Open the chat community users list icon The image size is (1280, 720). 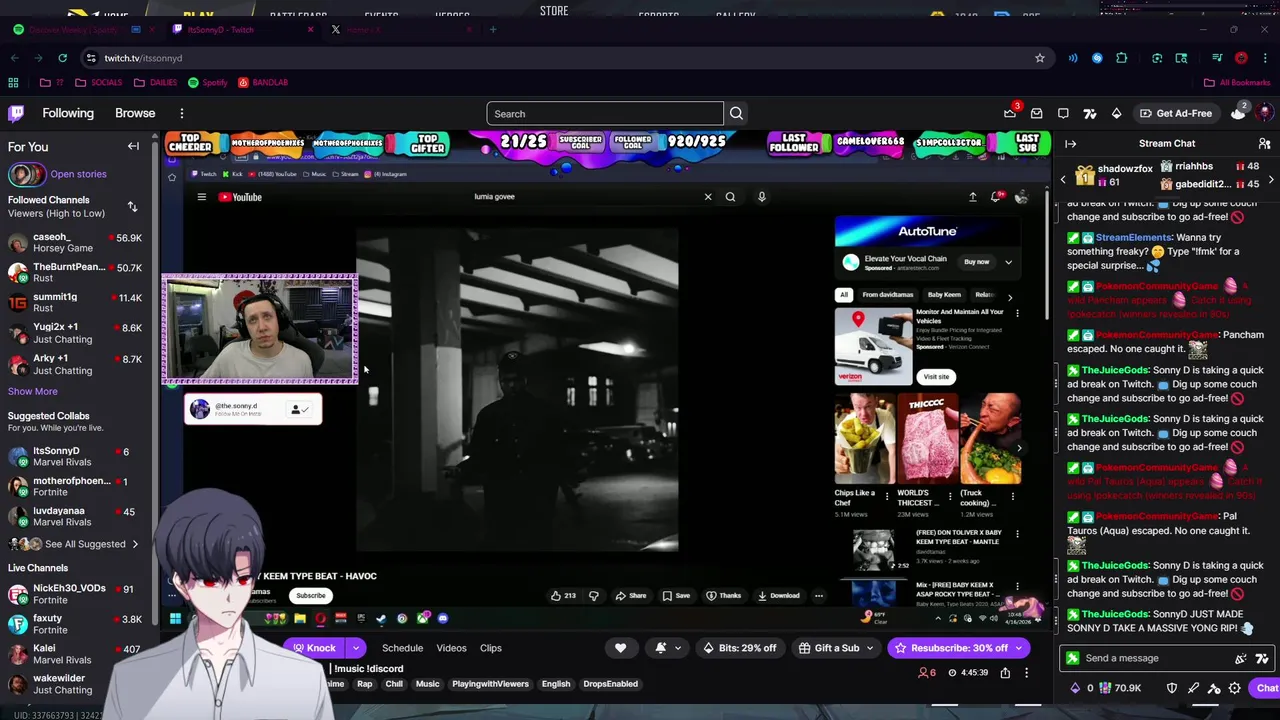tap(1264, 144)
